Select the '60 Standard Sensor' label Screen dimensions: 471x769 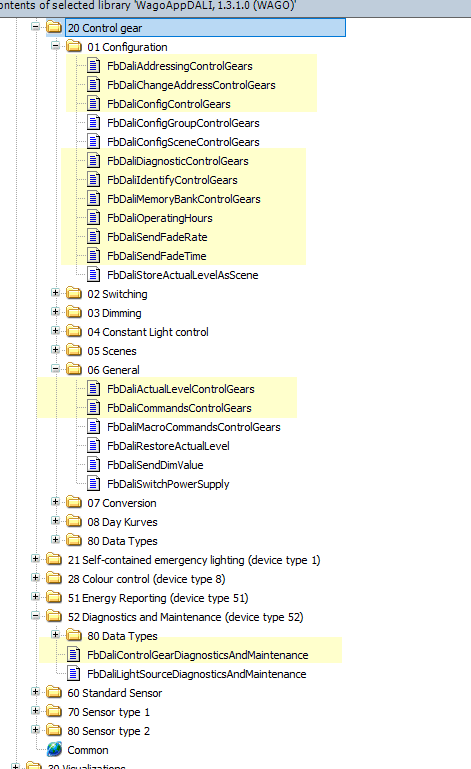point(115,693)
